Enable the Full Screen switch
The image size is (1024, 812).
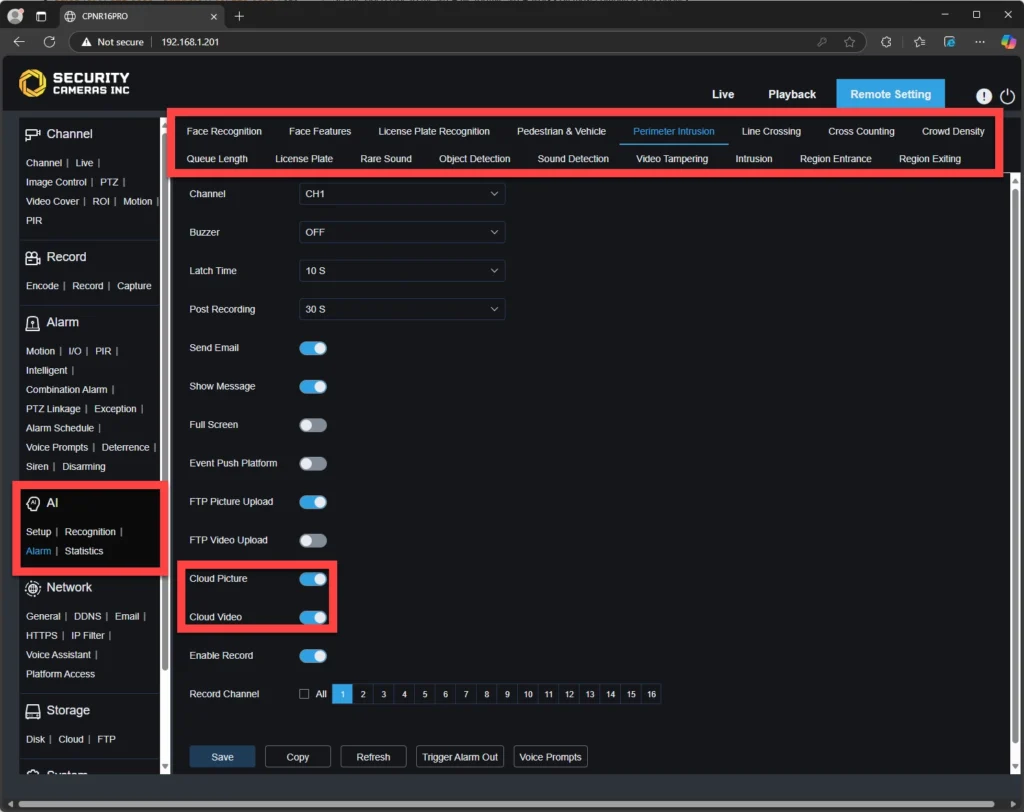(313, 425)
